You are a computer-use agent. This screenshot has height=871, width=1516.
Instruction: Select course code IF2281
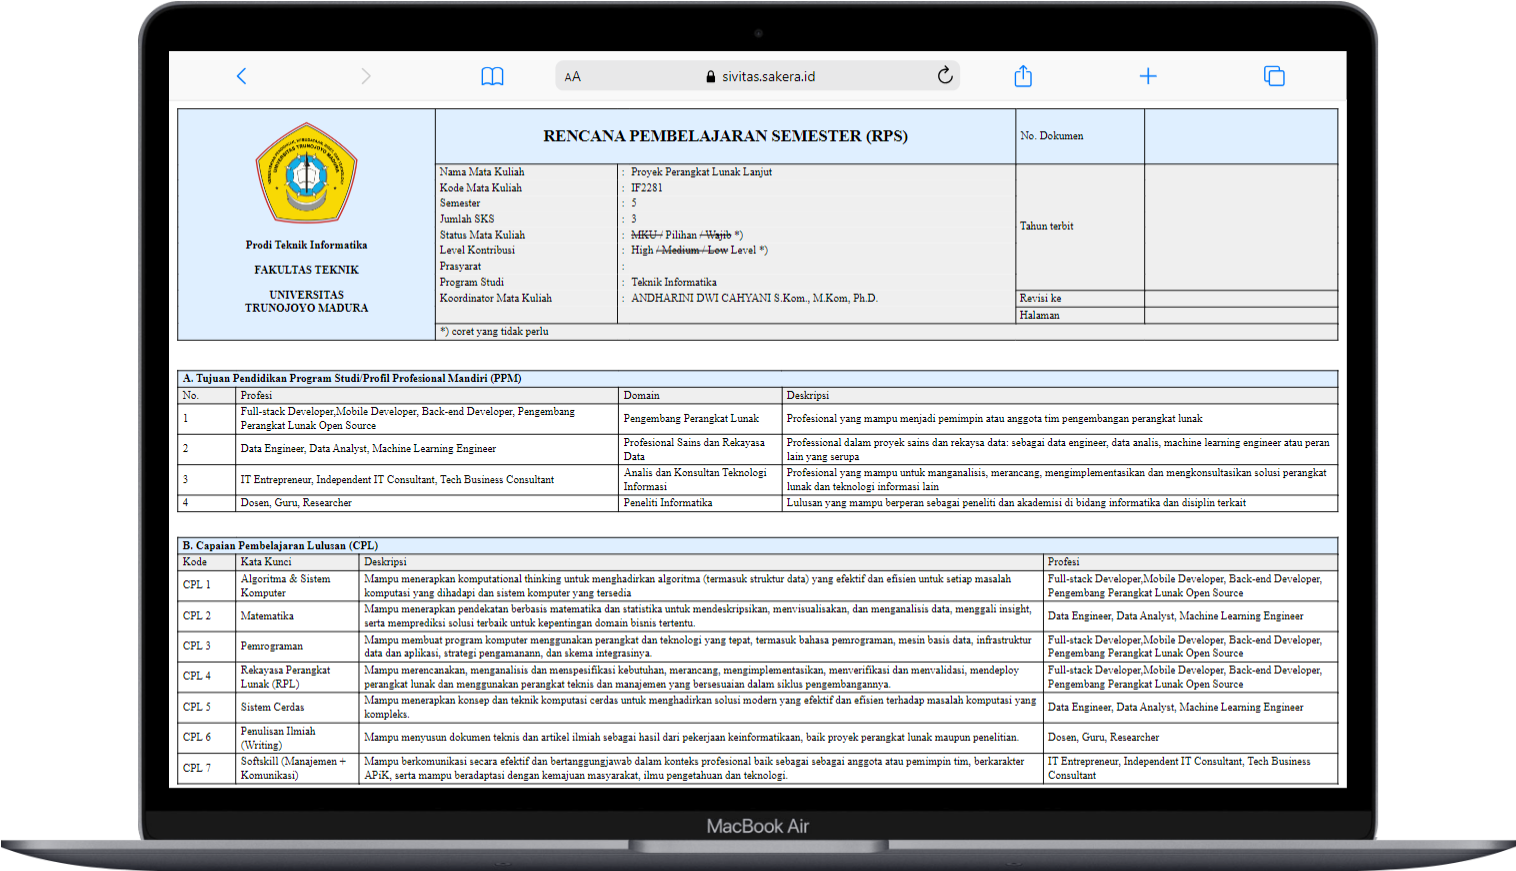[x=646, y=188]
